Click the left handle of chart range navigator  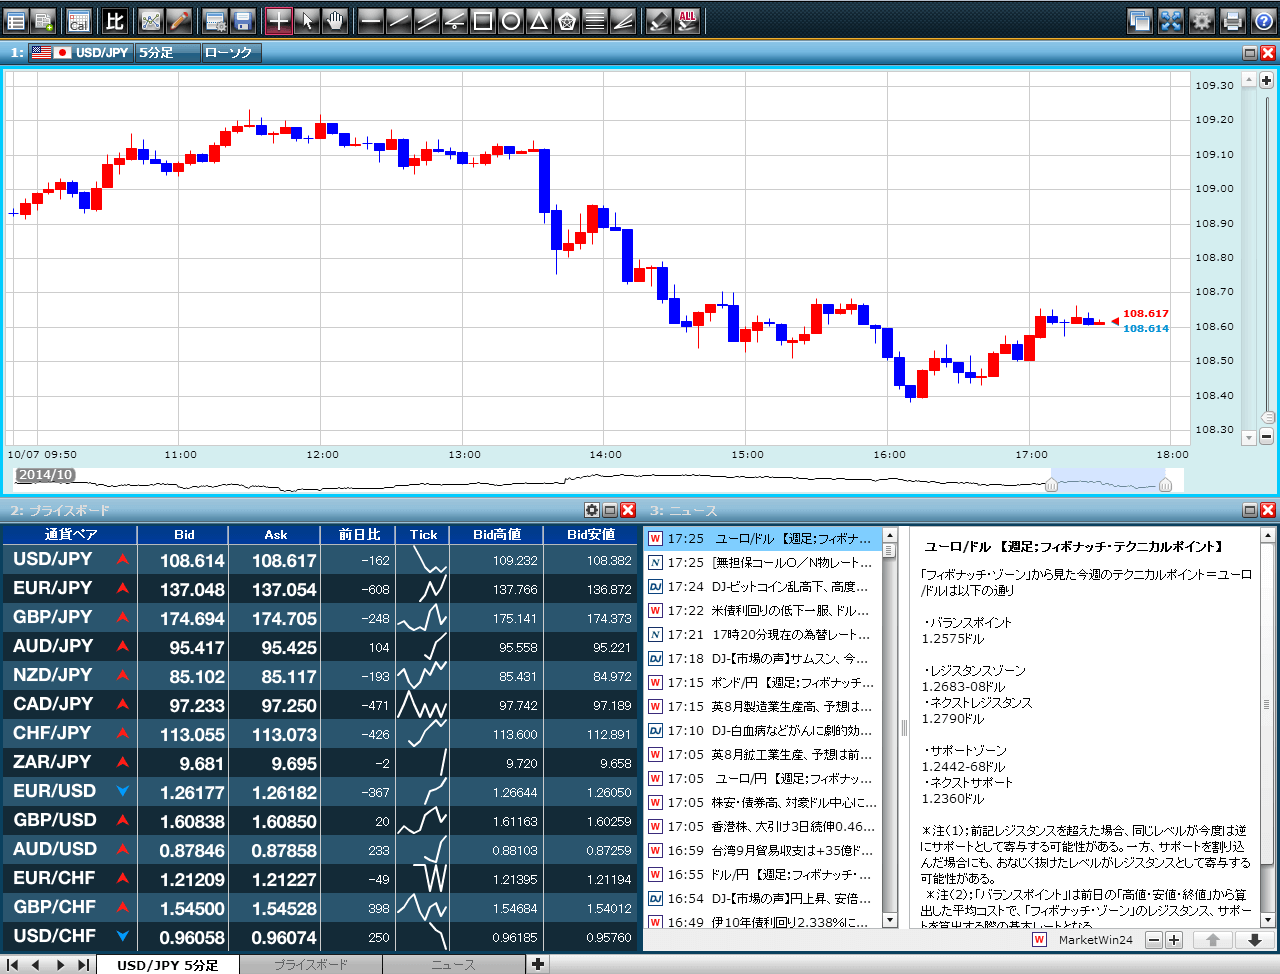coord(1051,485)
